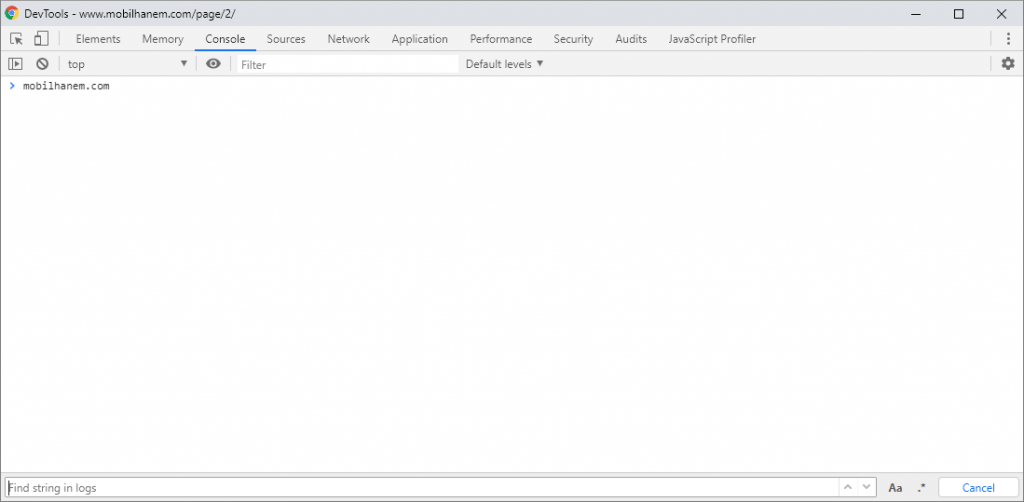Click the Find string in logs field
Image resolution: width=1024 pixels, height=502 pixels.
click(423, 488)
